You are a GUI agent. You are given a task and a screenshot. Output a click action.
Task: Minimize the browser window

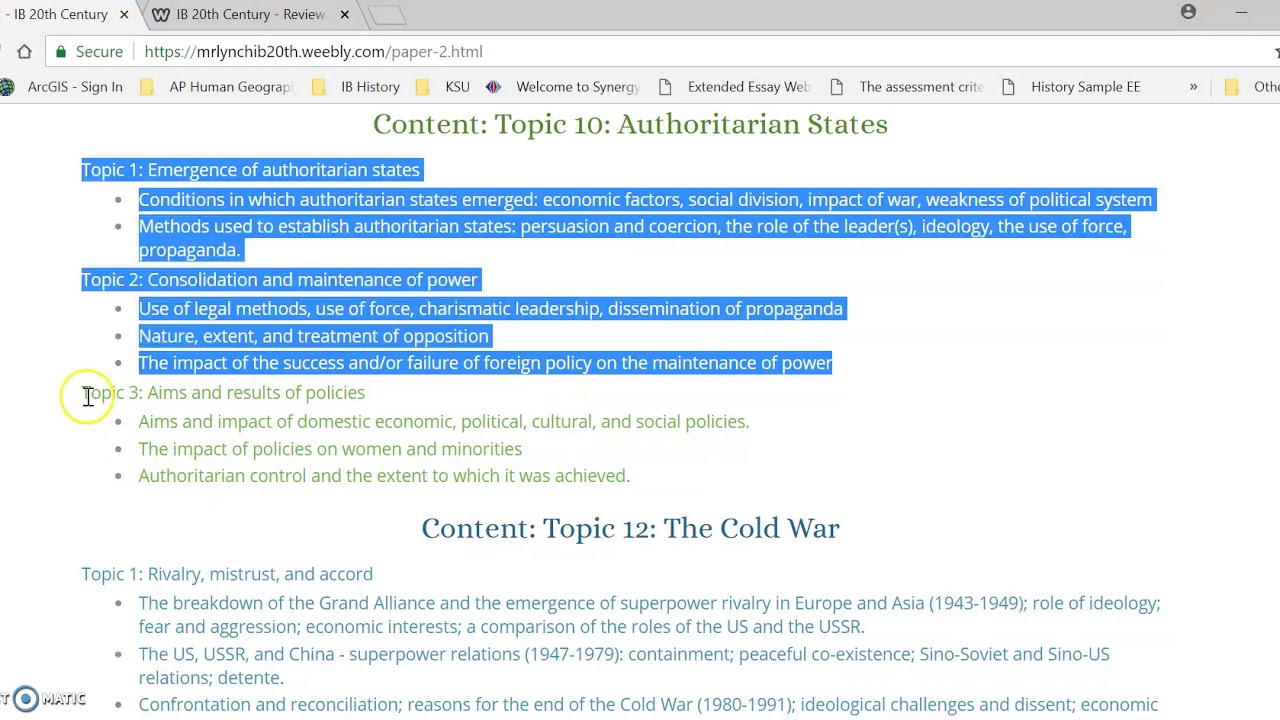point(1241,12)
